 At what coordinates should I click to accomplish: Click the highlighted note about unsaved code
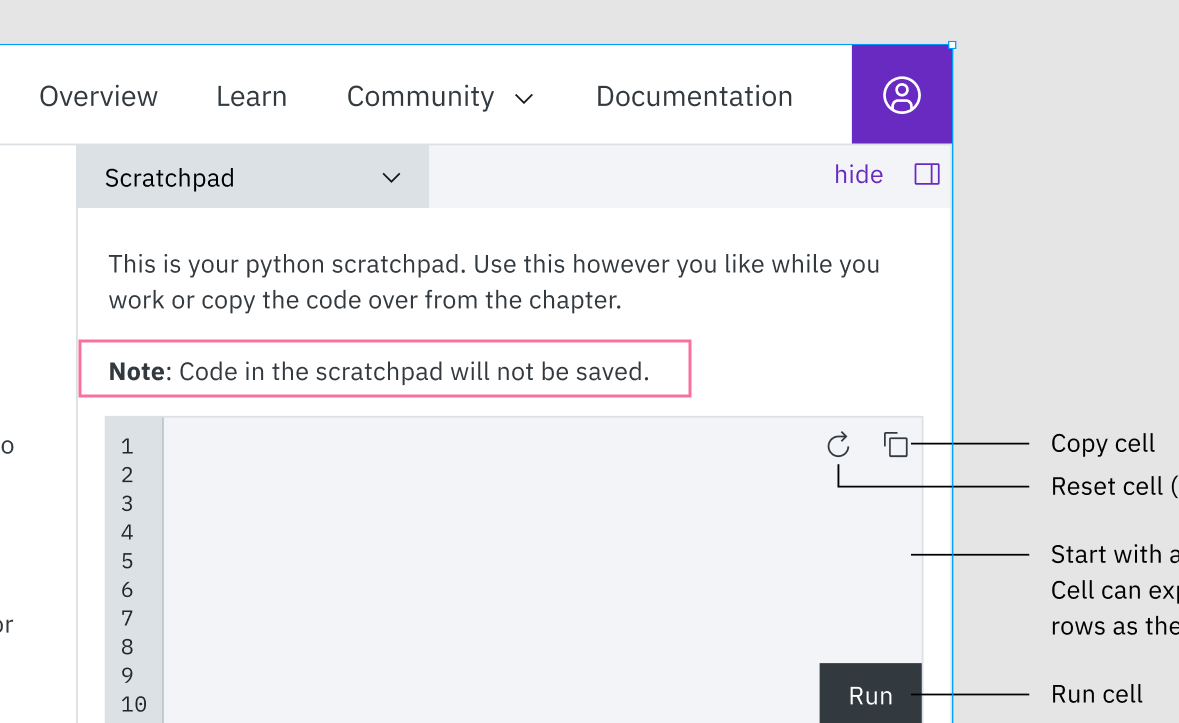(384, 370)
